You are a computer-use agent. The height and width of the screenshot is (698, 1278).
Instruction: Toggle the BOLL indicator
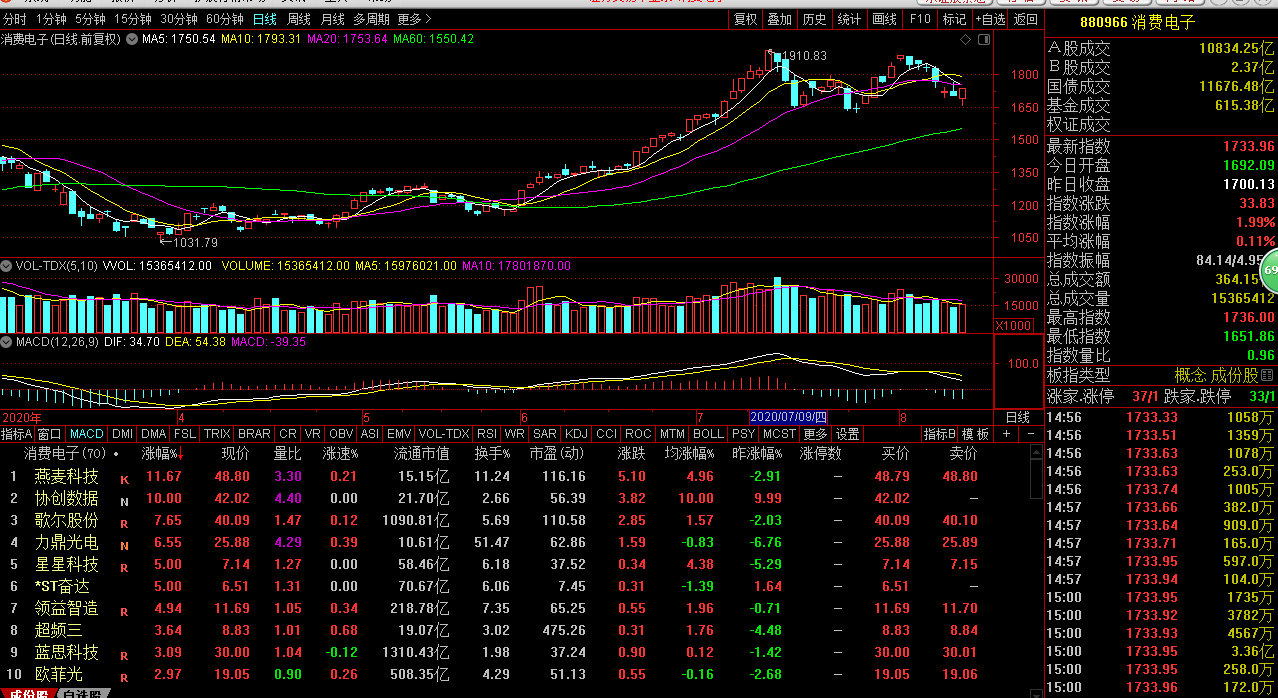pos(707,434)
